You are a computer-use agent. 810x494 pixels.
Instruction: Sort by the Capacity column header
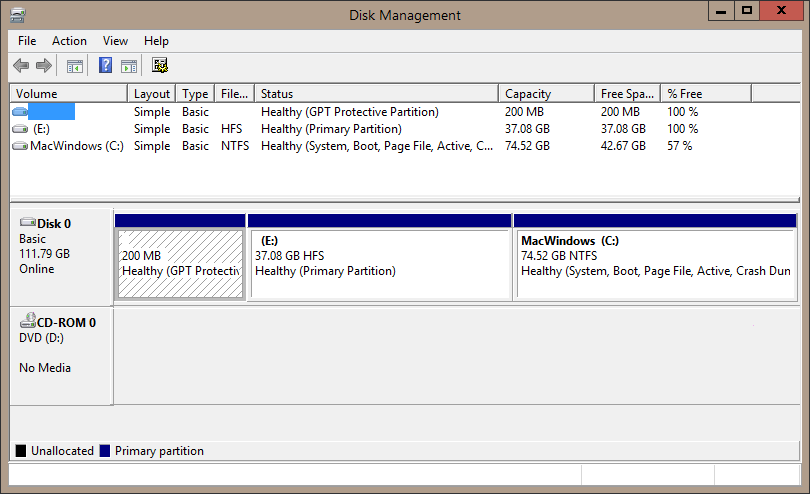click(x=545, y=94)
